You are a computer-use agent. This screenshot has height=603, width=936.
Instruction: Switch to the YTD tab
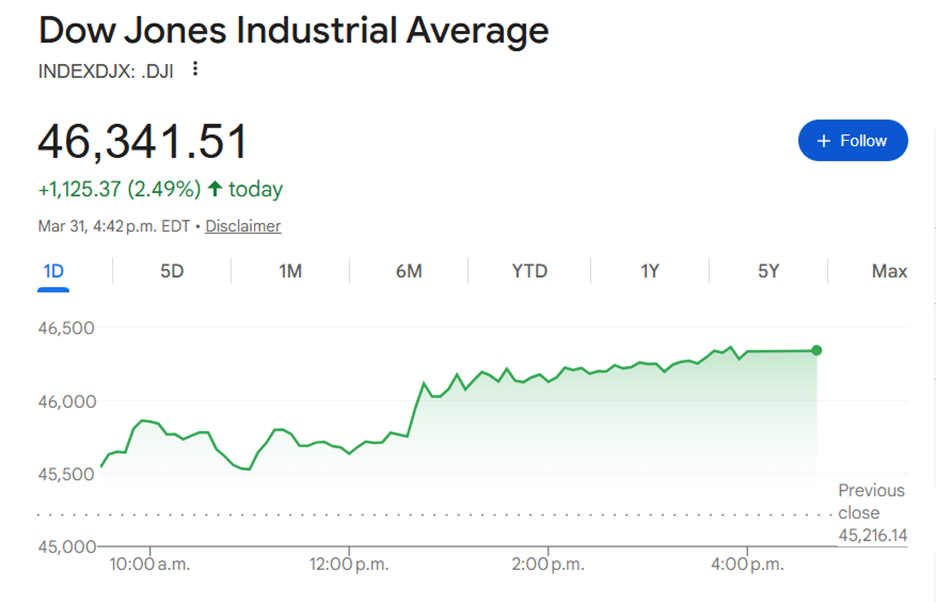pyautogui.click(x=529, y=271)
